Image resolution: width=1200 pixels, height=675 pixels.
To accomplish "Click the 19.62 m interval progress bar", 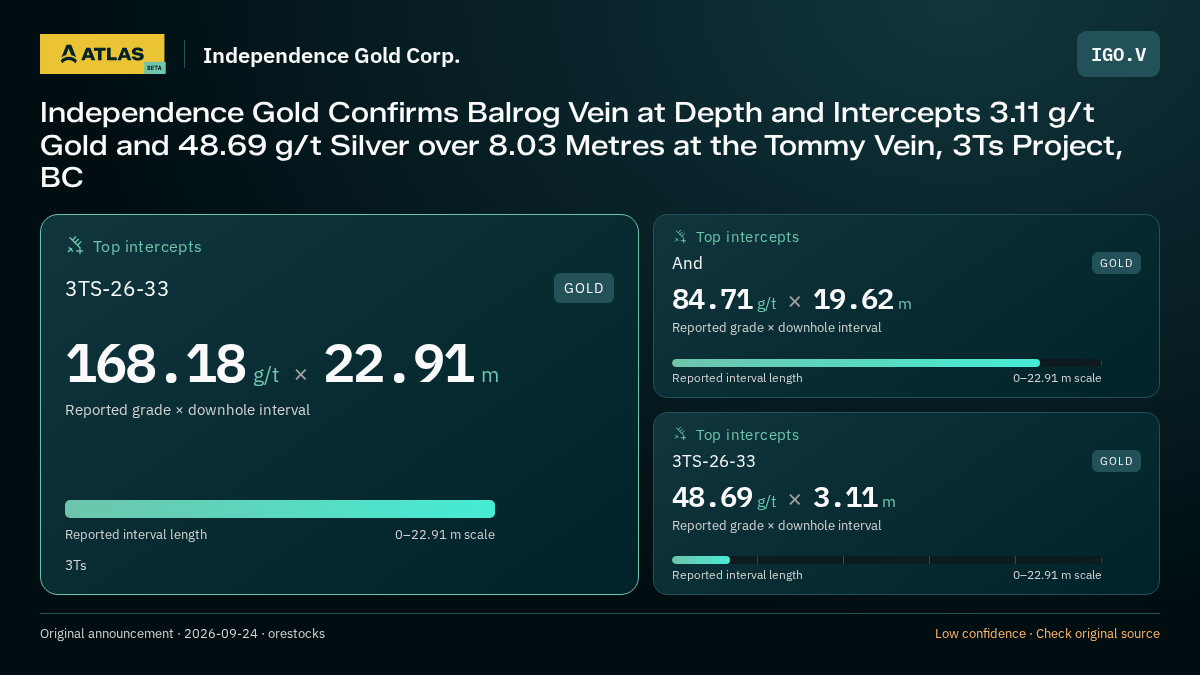I will [887, 363].
